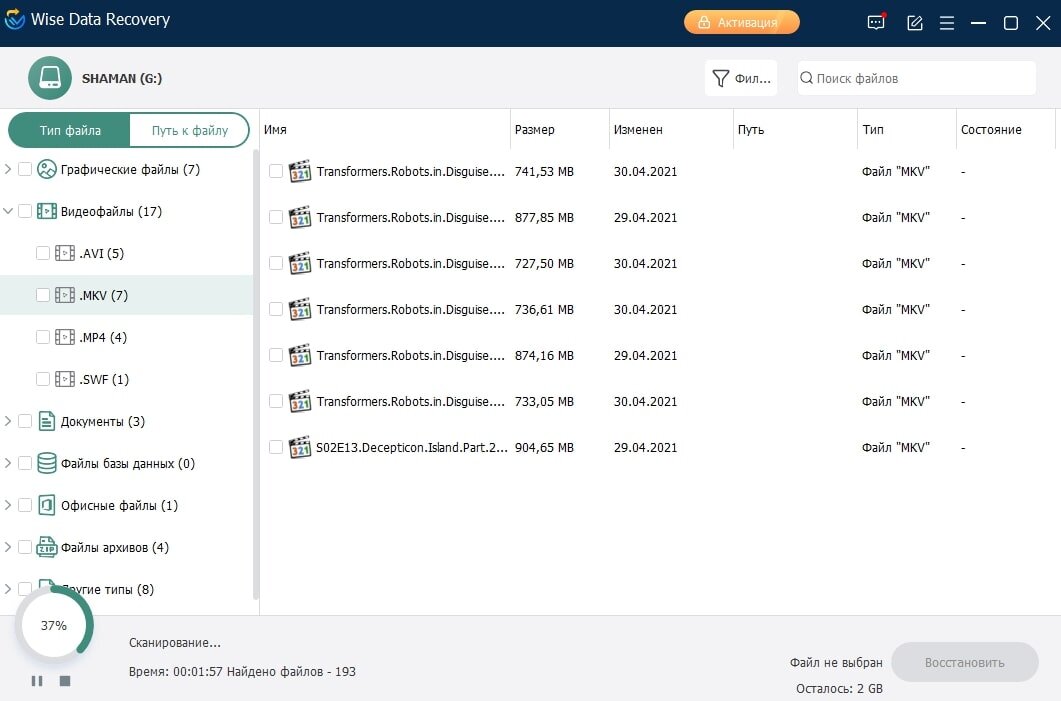
Task: Click the Восстановить recover button
Action: coord(965,662)
